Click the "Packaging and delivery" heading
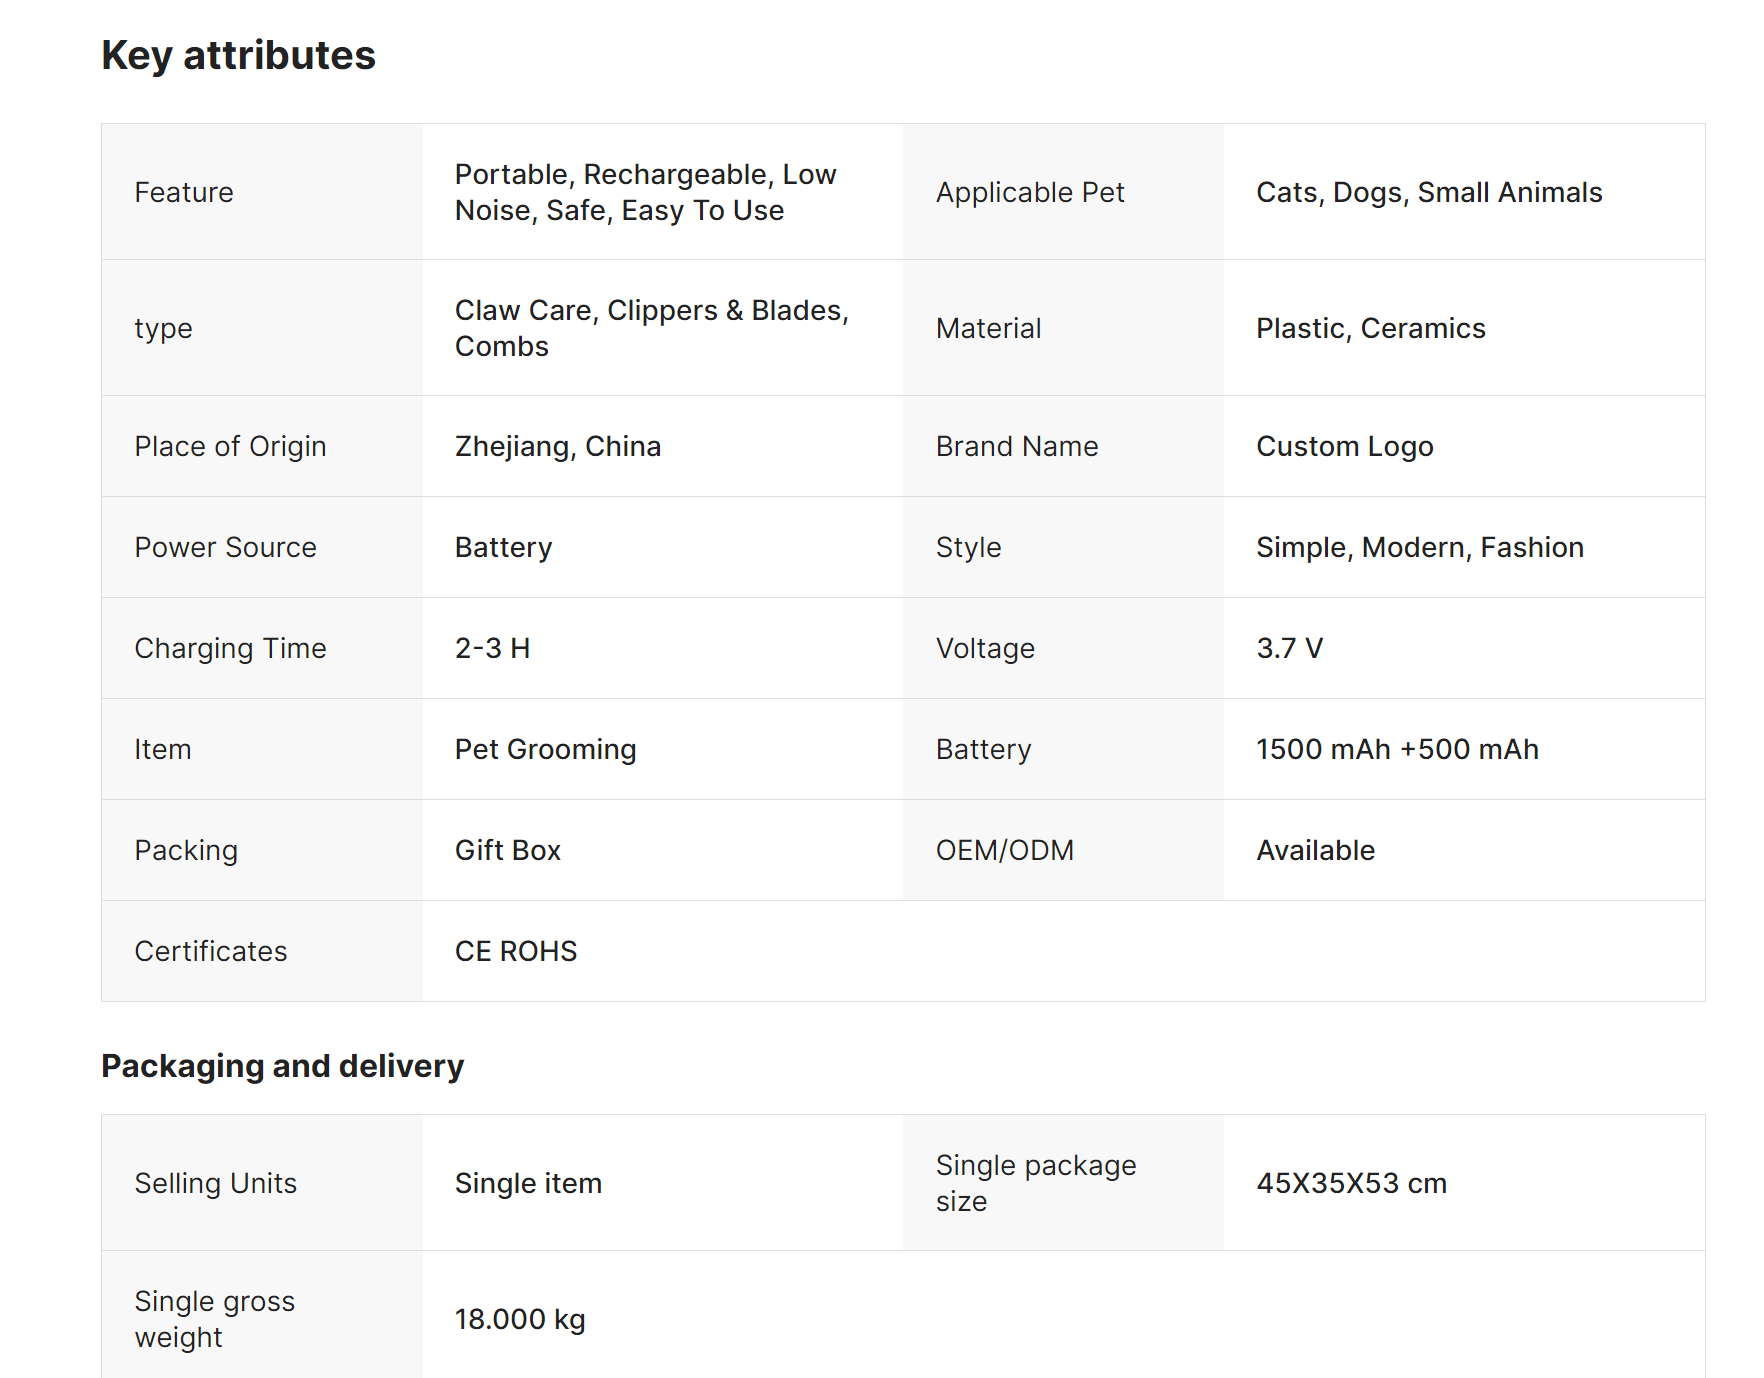Screen dimensions: 1764x1378 tap(282, 1066)
